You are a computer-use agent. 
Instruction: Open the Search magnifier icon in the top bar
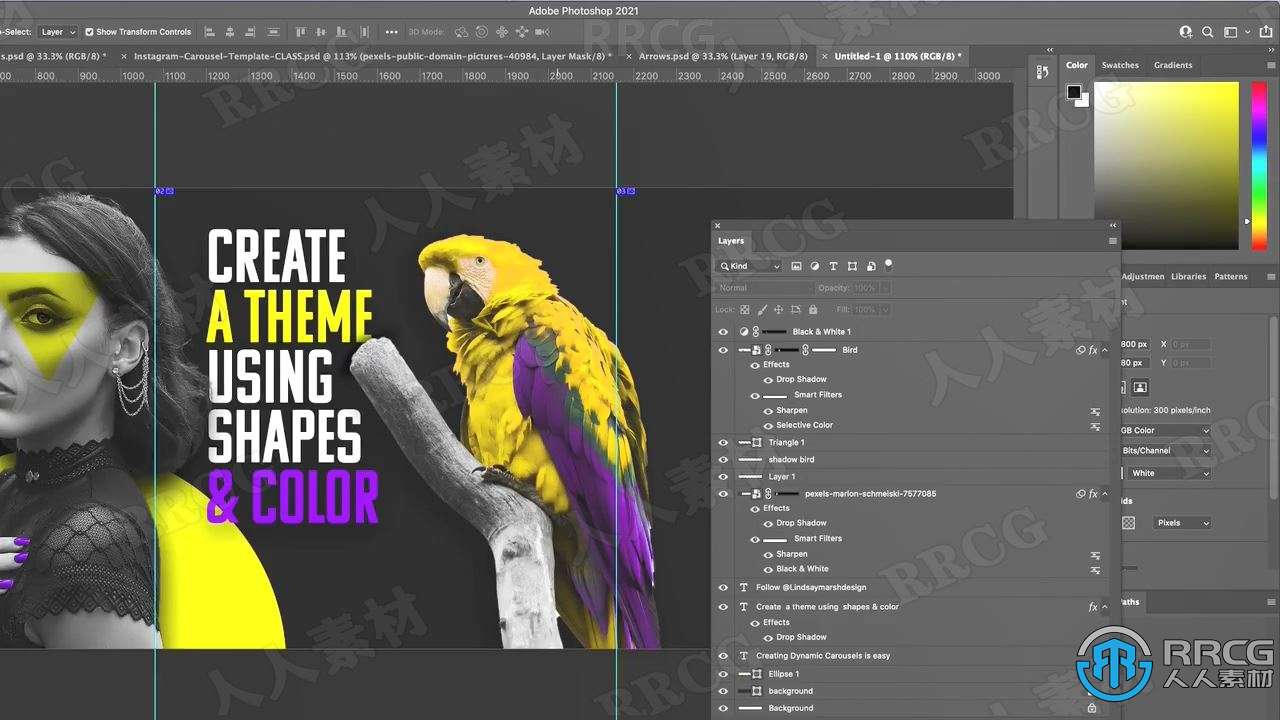tap(1208, 32)
